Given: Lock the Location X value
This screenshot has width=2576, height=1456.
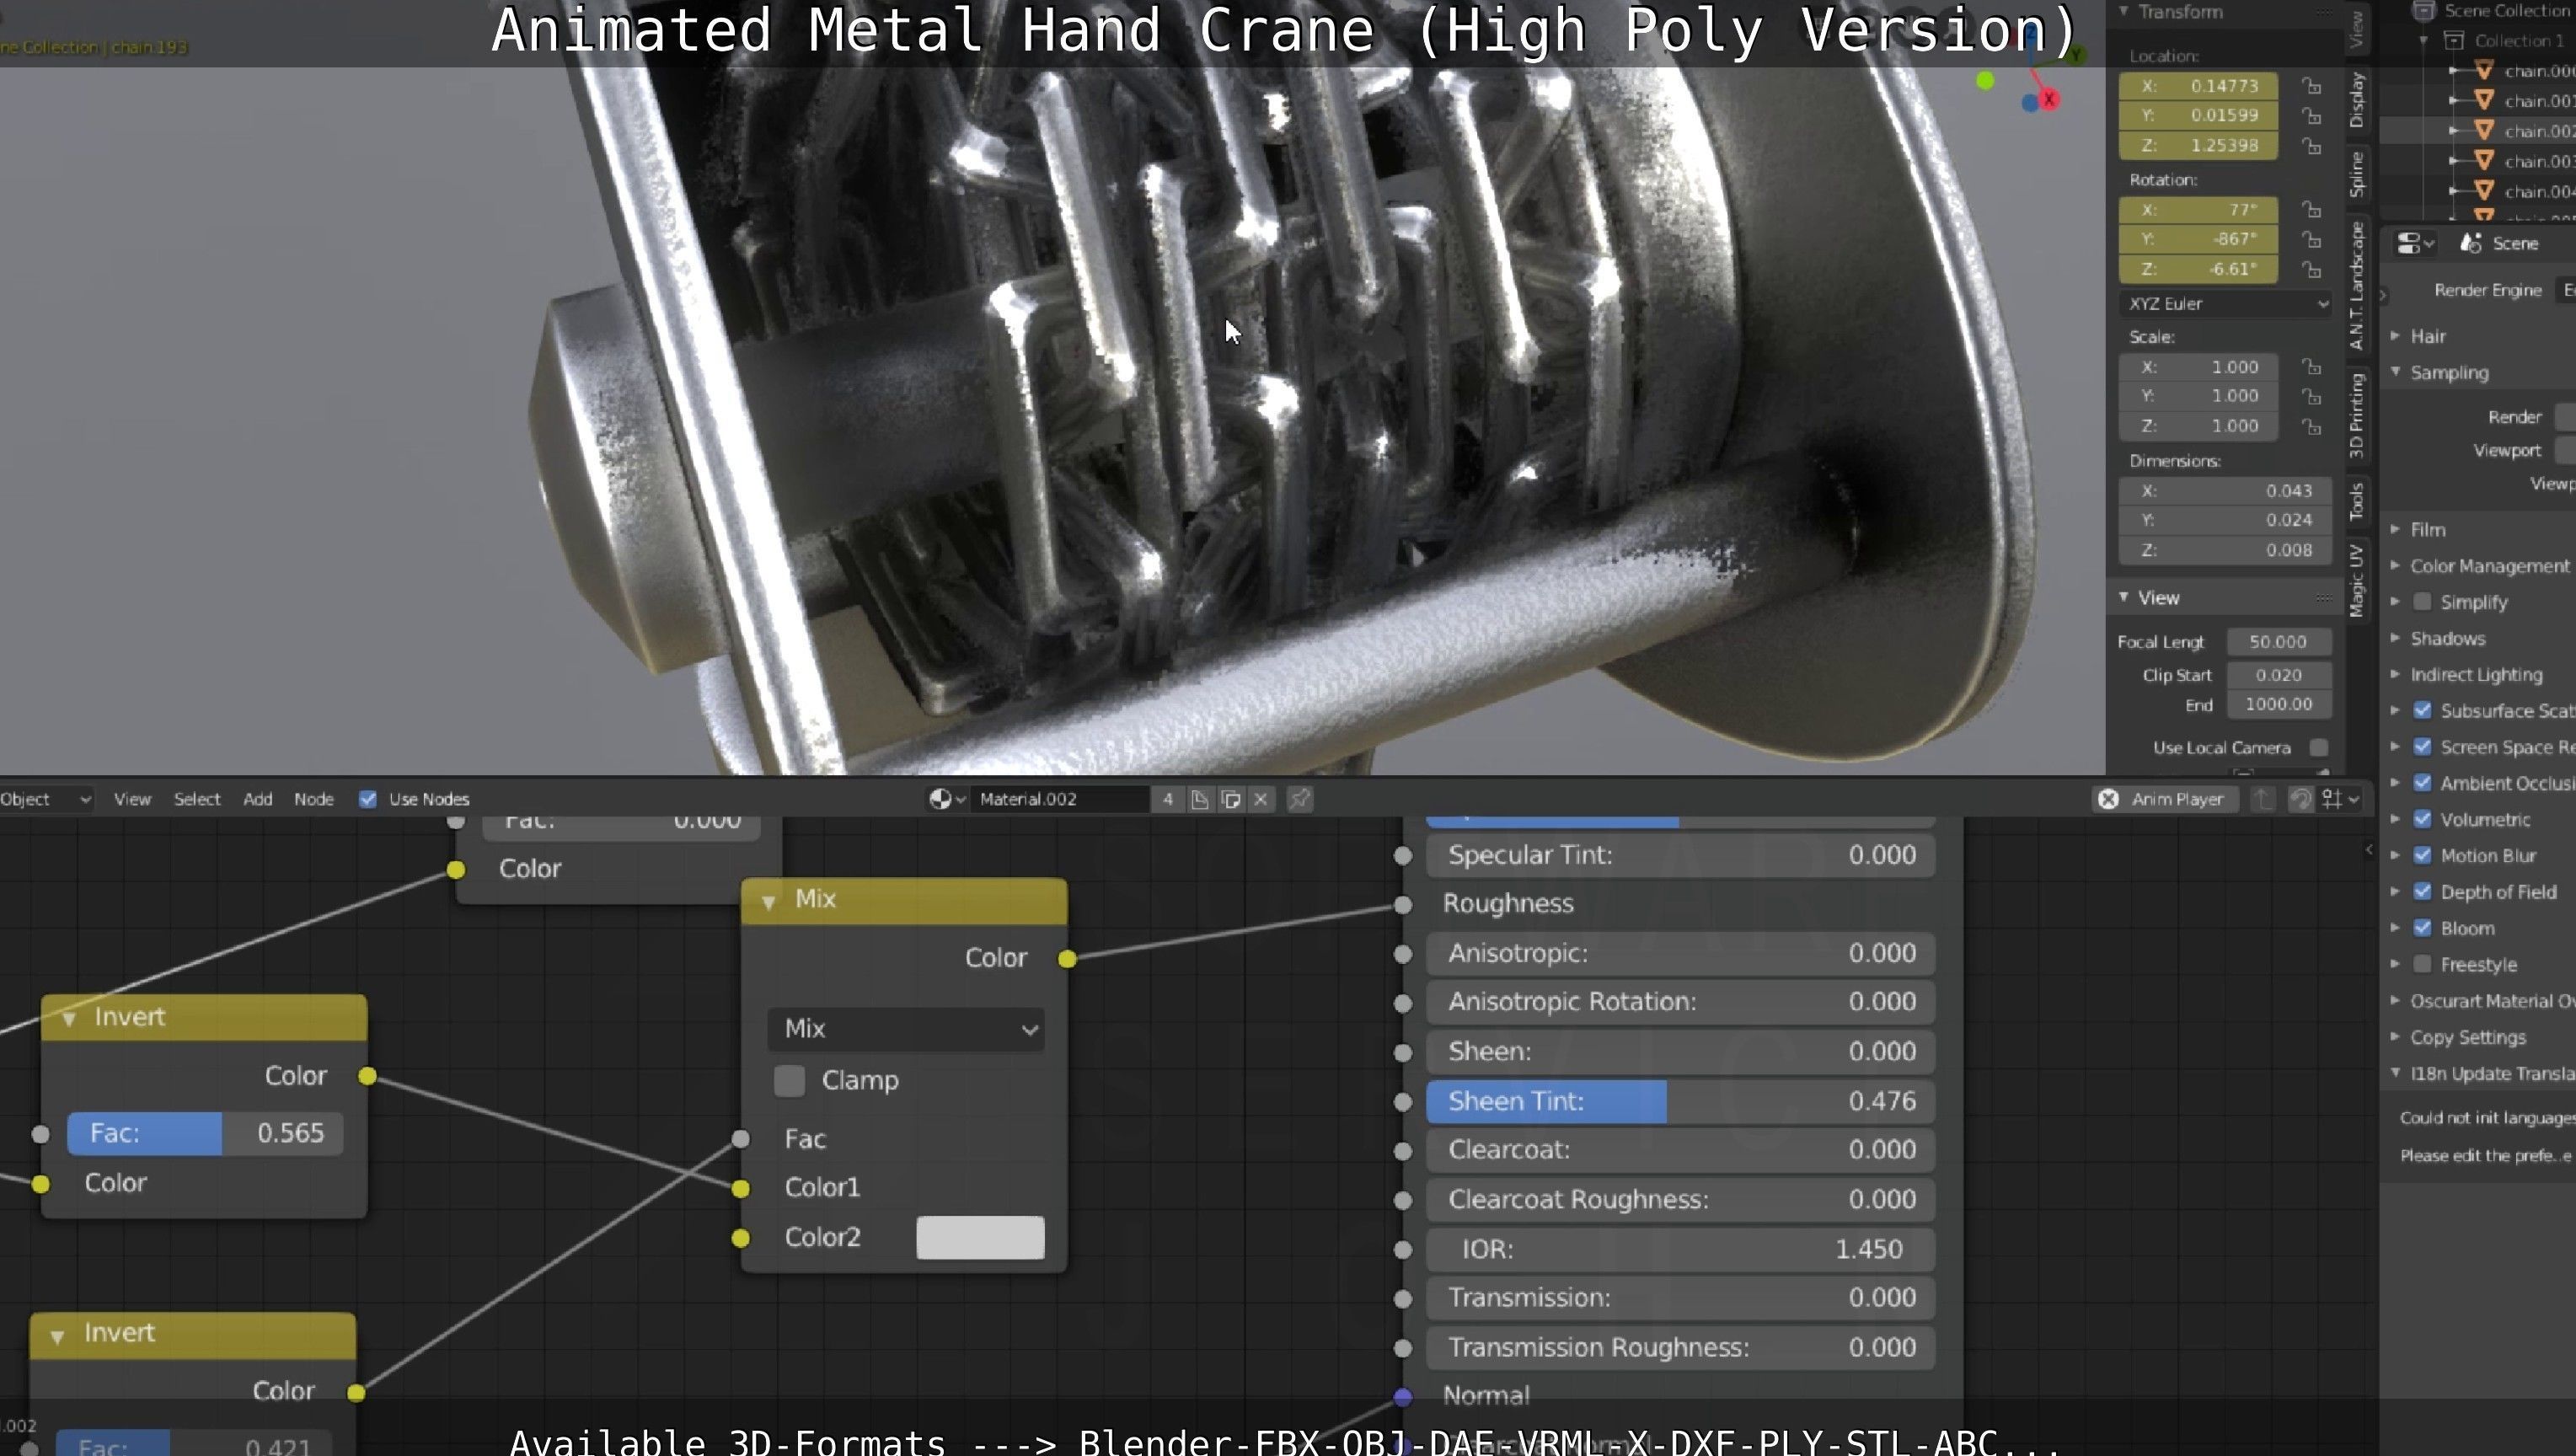Looking at the screenshot, I should tap(2311, 86).
